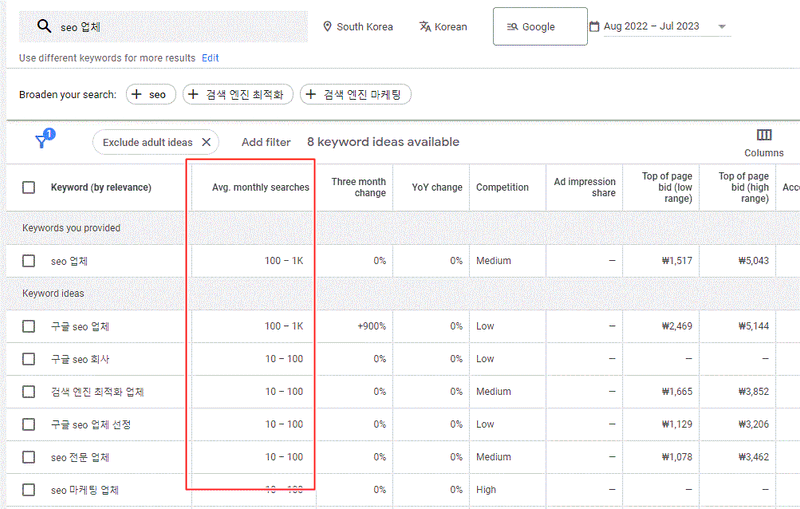Image resolution: width=800 pixels, height=509 pixels.
Task: Click the 구글 seo 업체 선정 keyword text
Action: (91, 424)
